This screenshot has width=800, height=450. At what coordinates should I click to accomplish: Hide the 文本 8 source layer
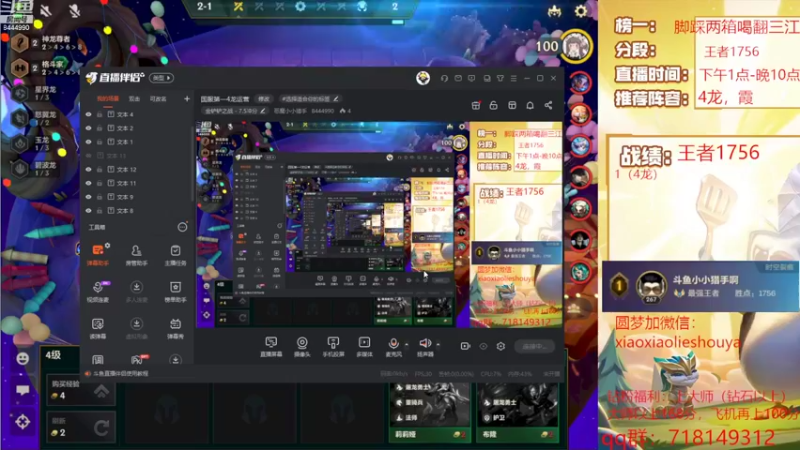pos(88,211)
